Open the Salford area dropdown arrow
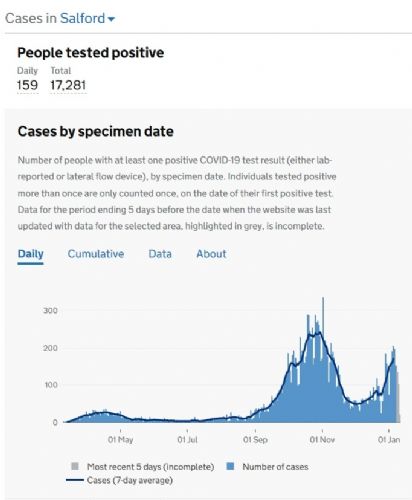 tap(111, 19)
